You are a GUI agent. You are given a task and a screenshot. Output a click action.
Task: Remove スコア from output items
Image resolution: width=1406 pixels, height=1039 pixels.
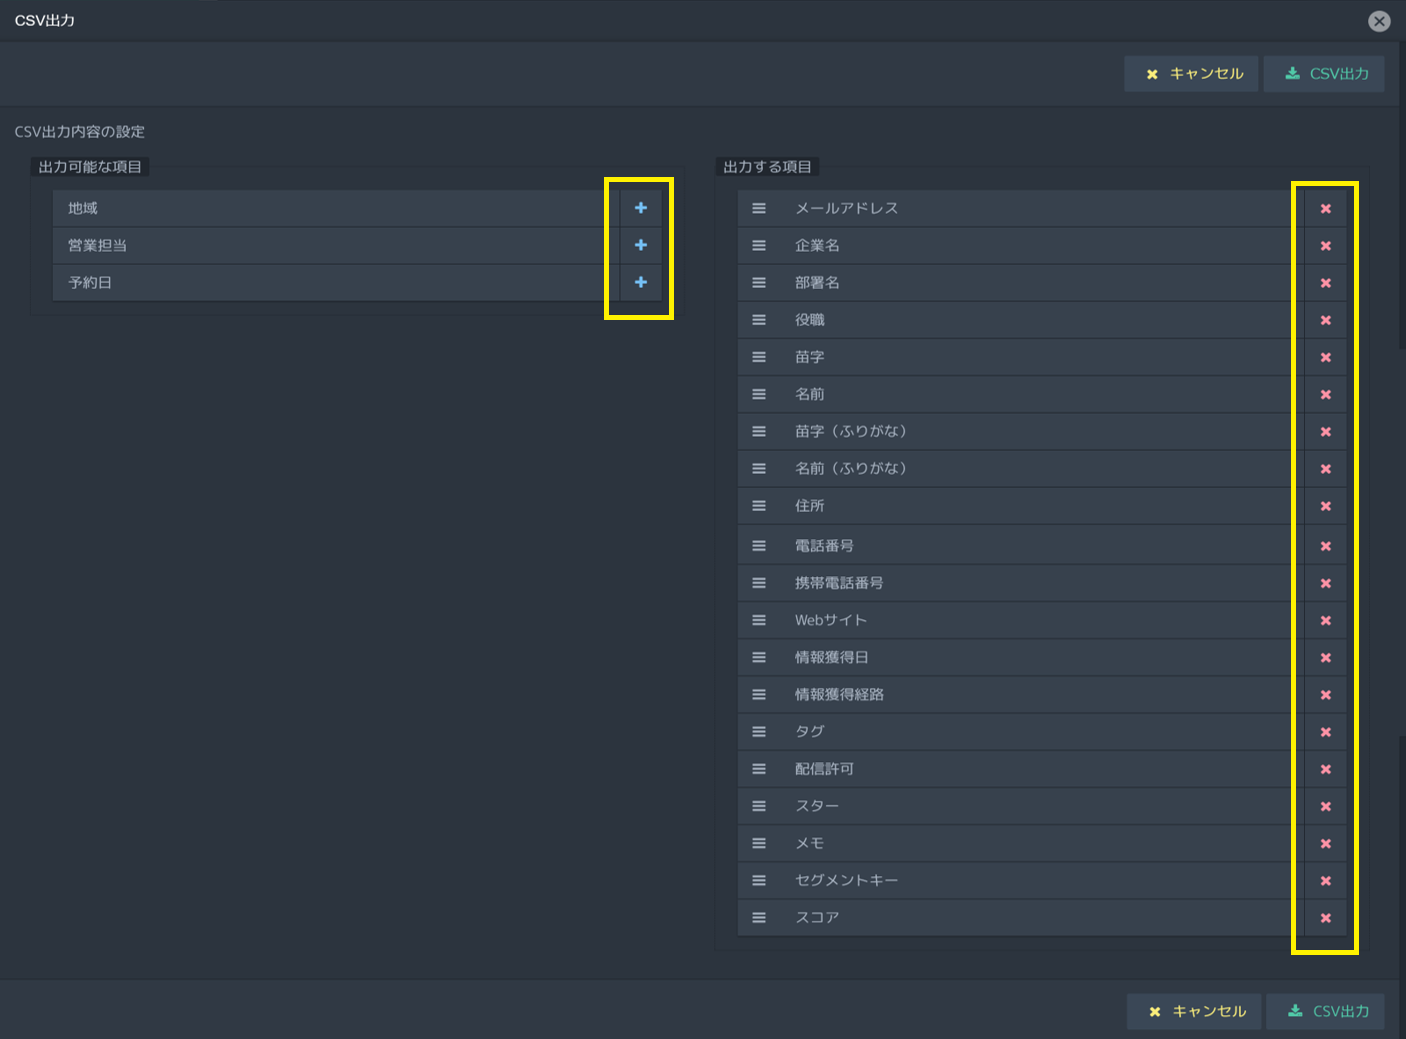click(1325, 918)
